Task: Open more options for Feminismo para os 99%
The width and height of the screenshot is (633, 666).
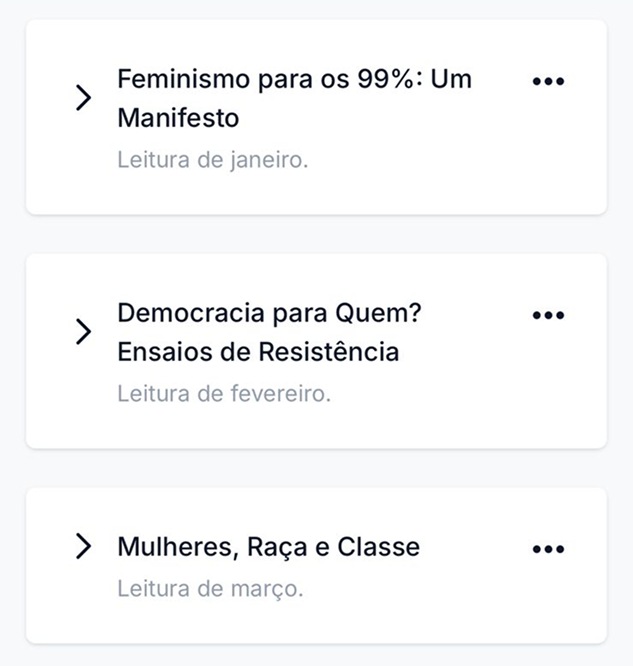Action: tap(548, 82)
